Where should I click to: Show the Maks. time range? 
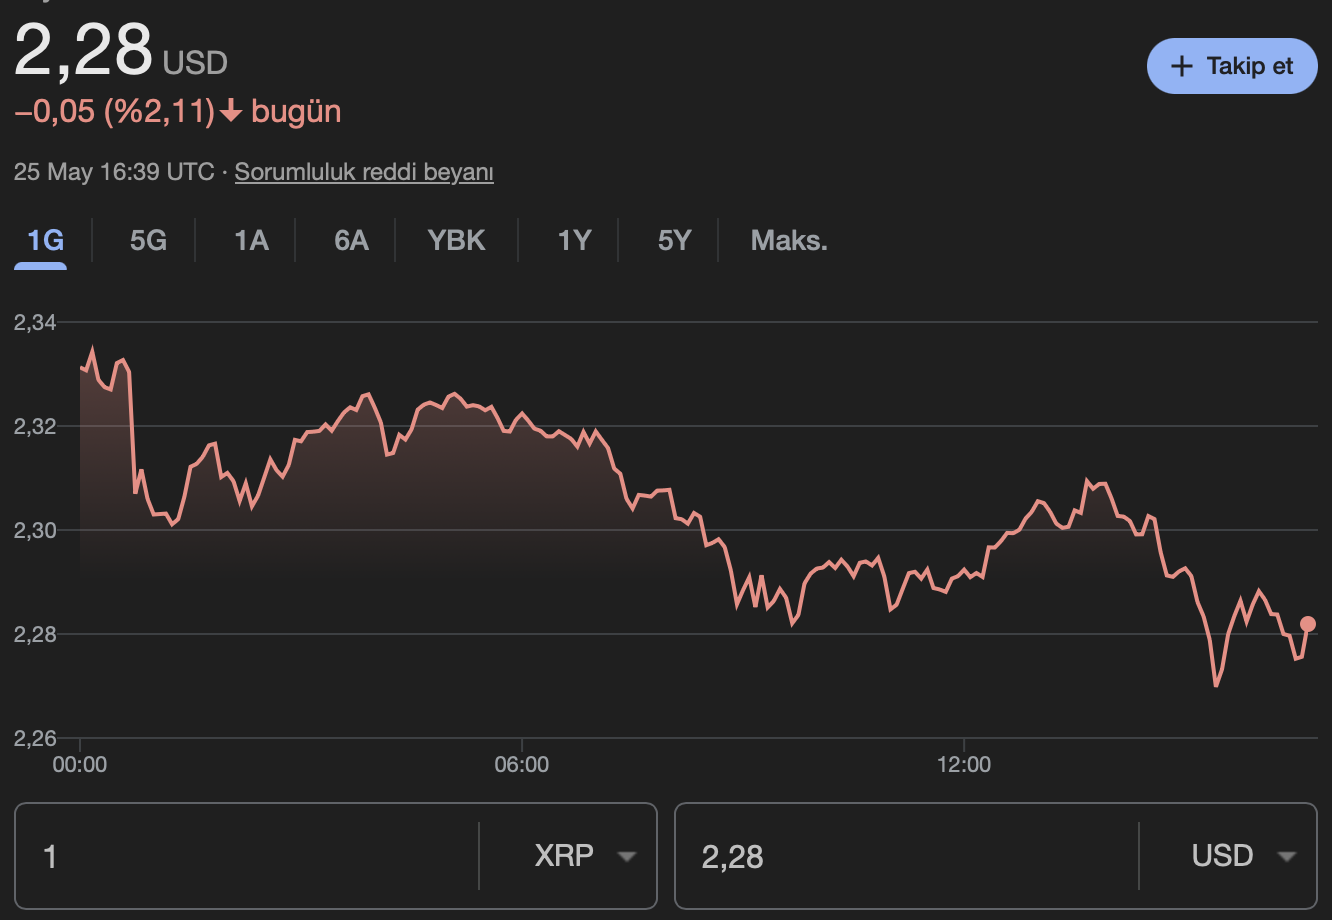789,241
